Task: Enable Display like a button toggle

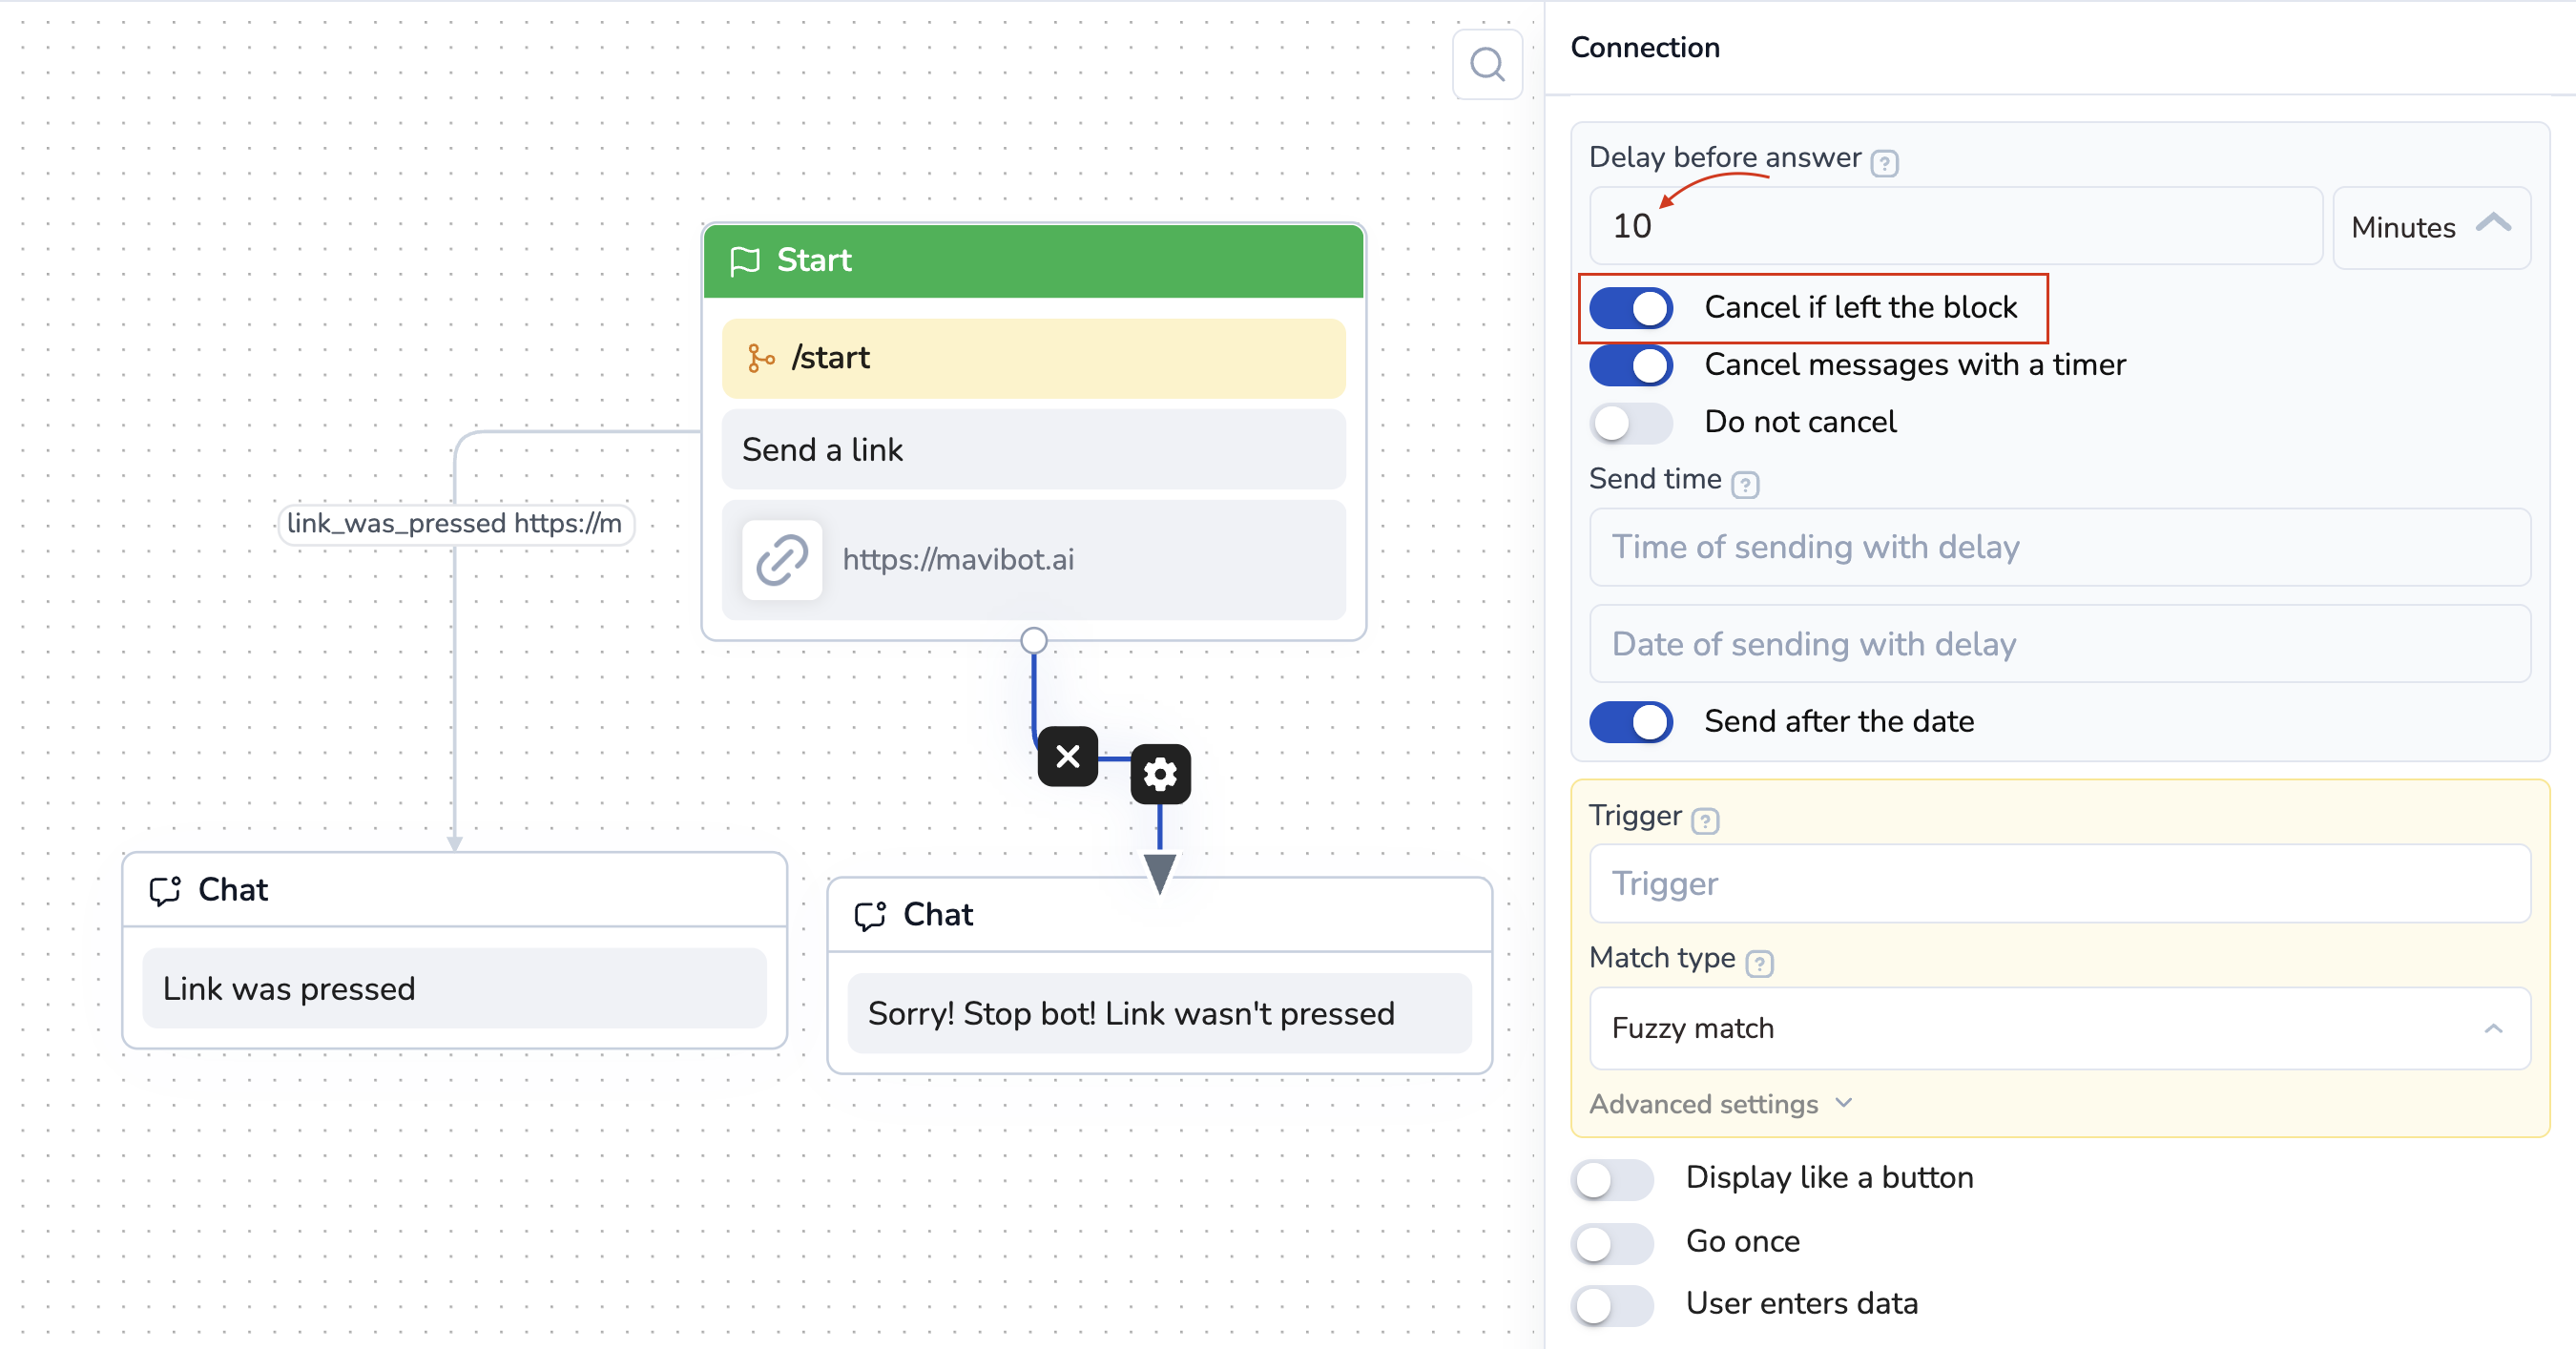Action: [x=1612, y=1178]
